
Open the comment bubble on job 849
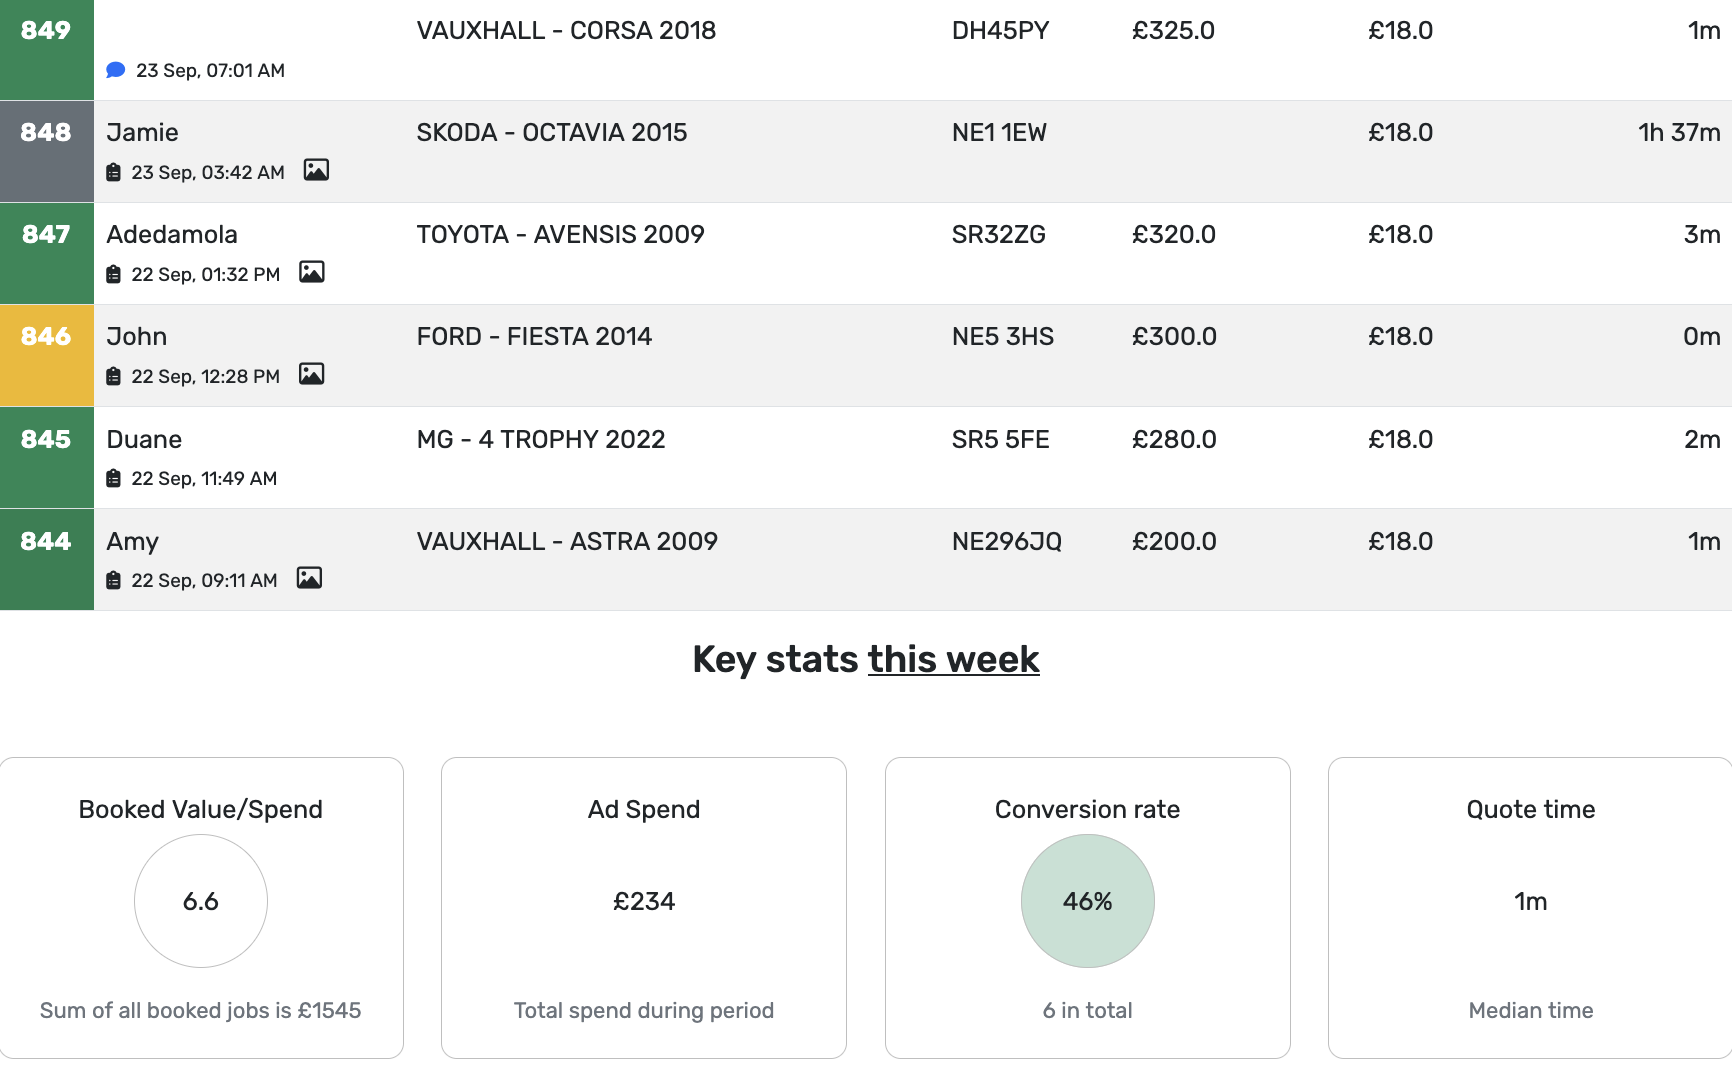[115, 70]
